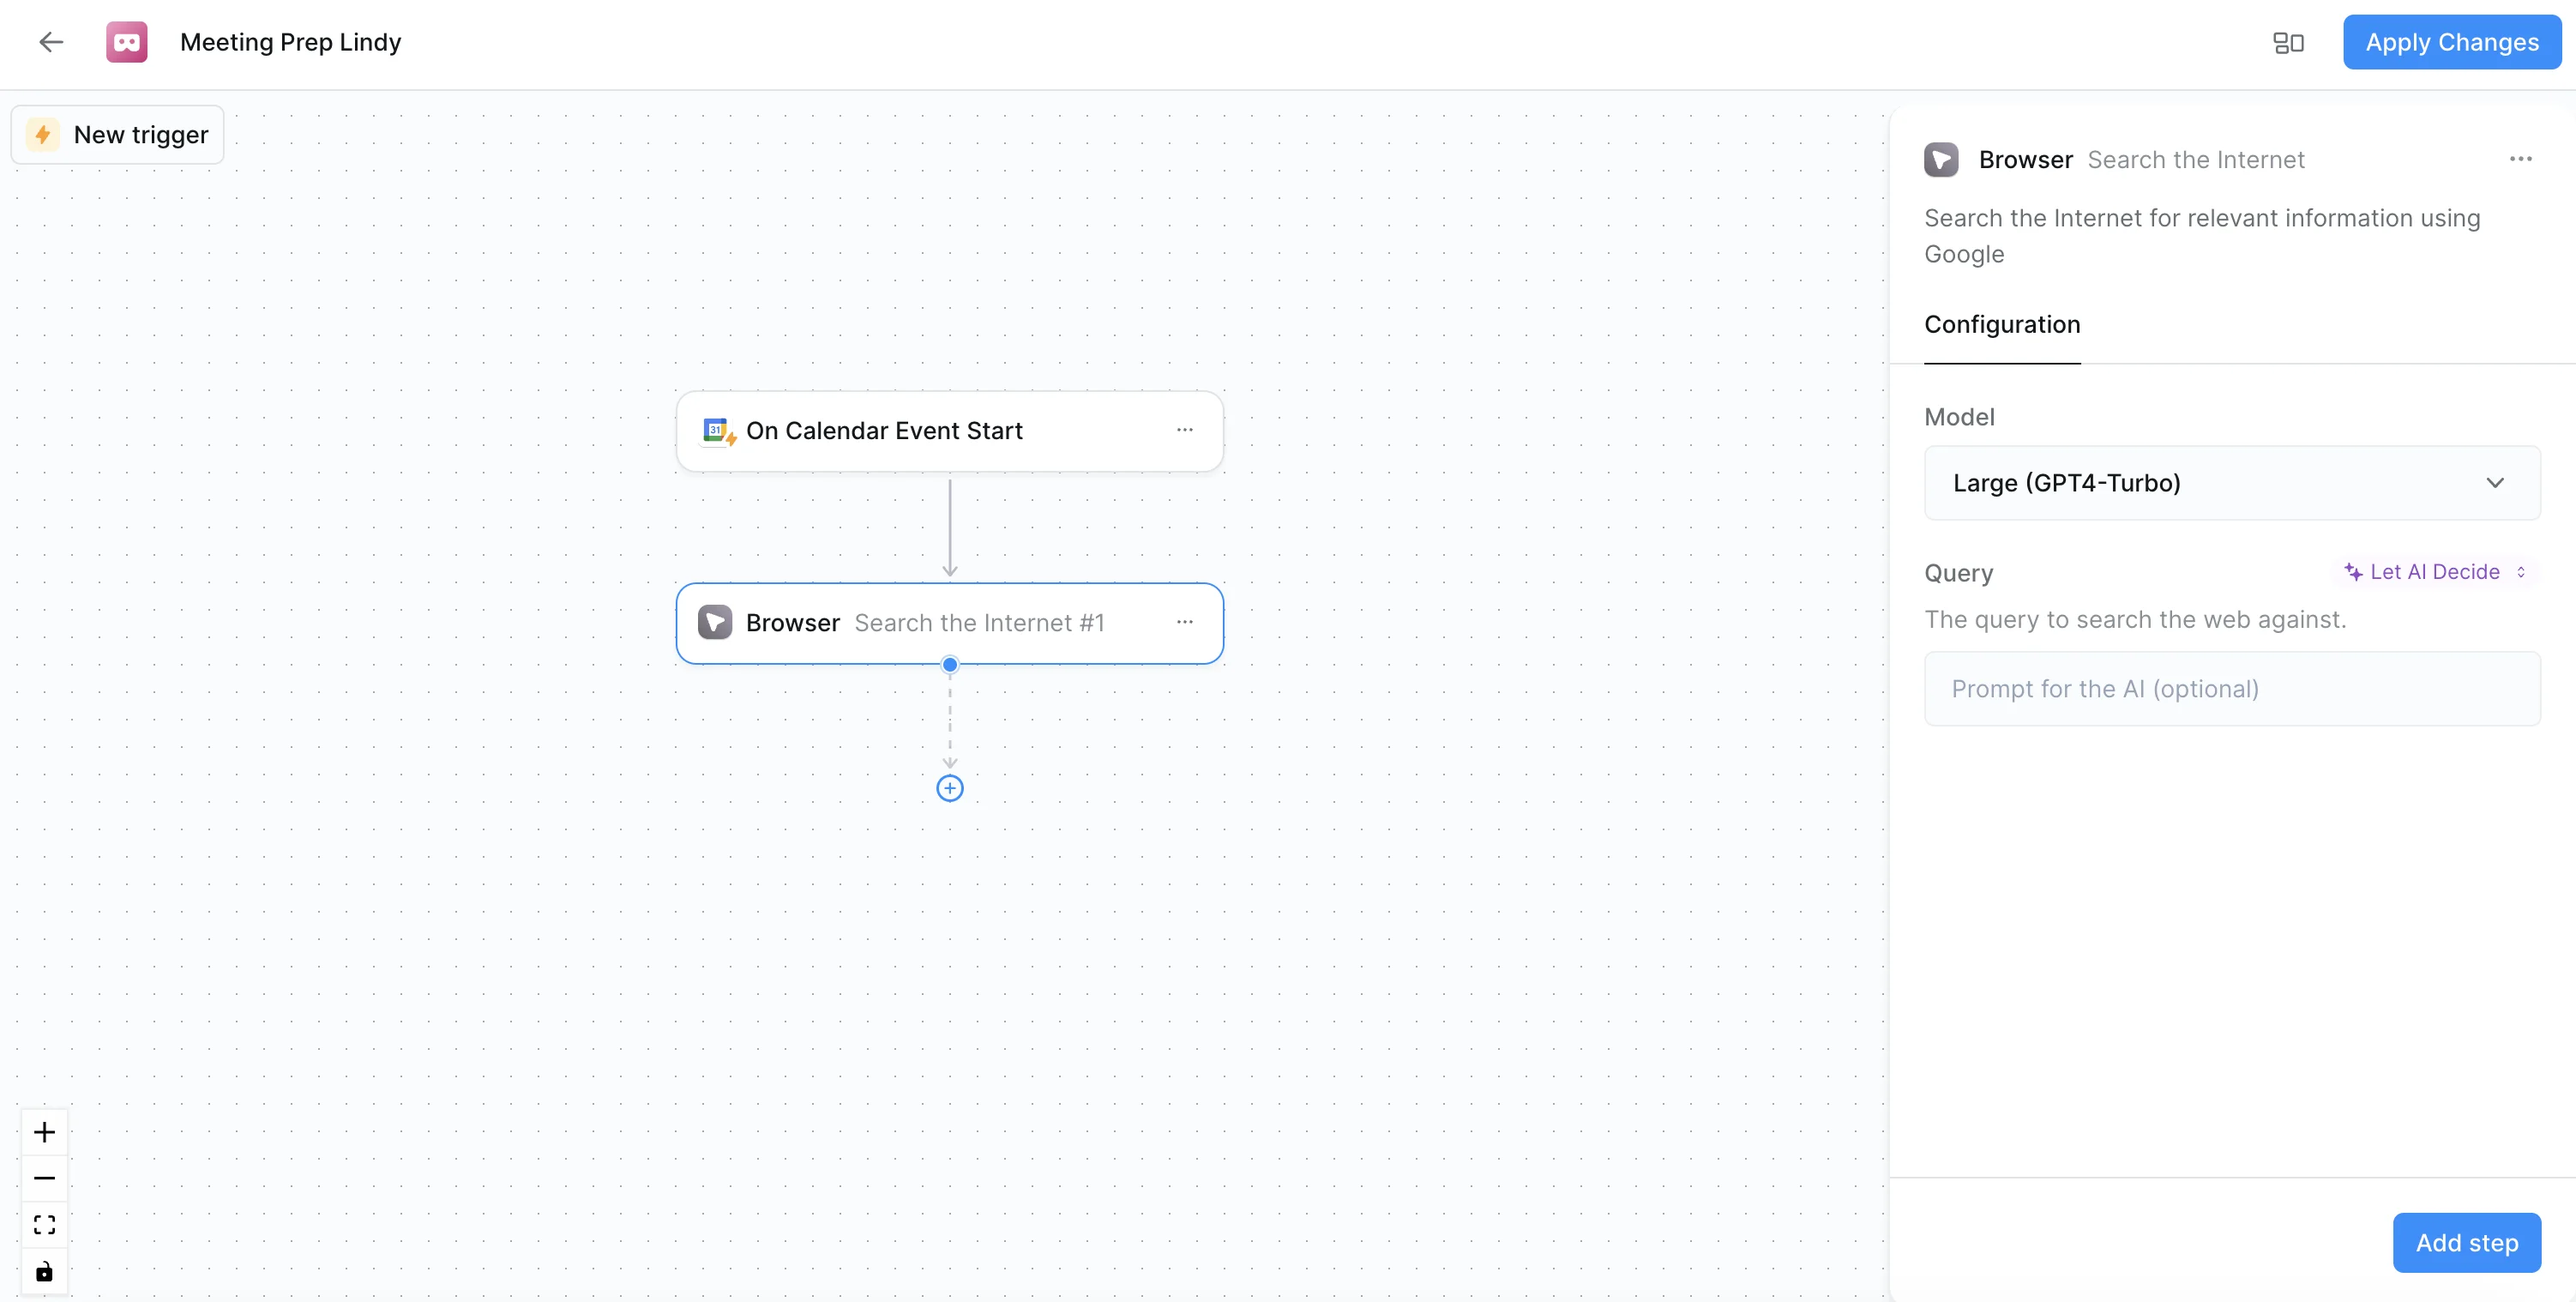The width and height of the screenshot is (2576, 1302).
Task: Change Let AI Decide query mode
Action: click(2435, 572)
